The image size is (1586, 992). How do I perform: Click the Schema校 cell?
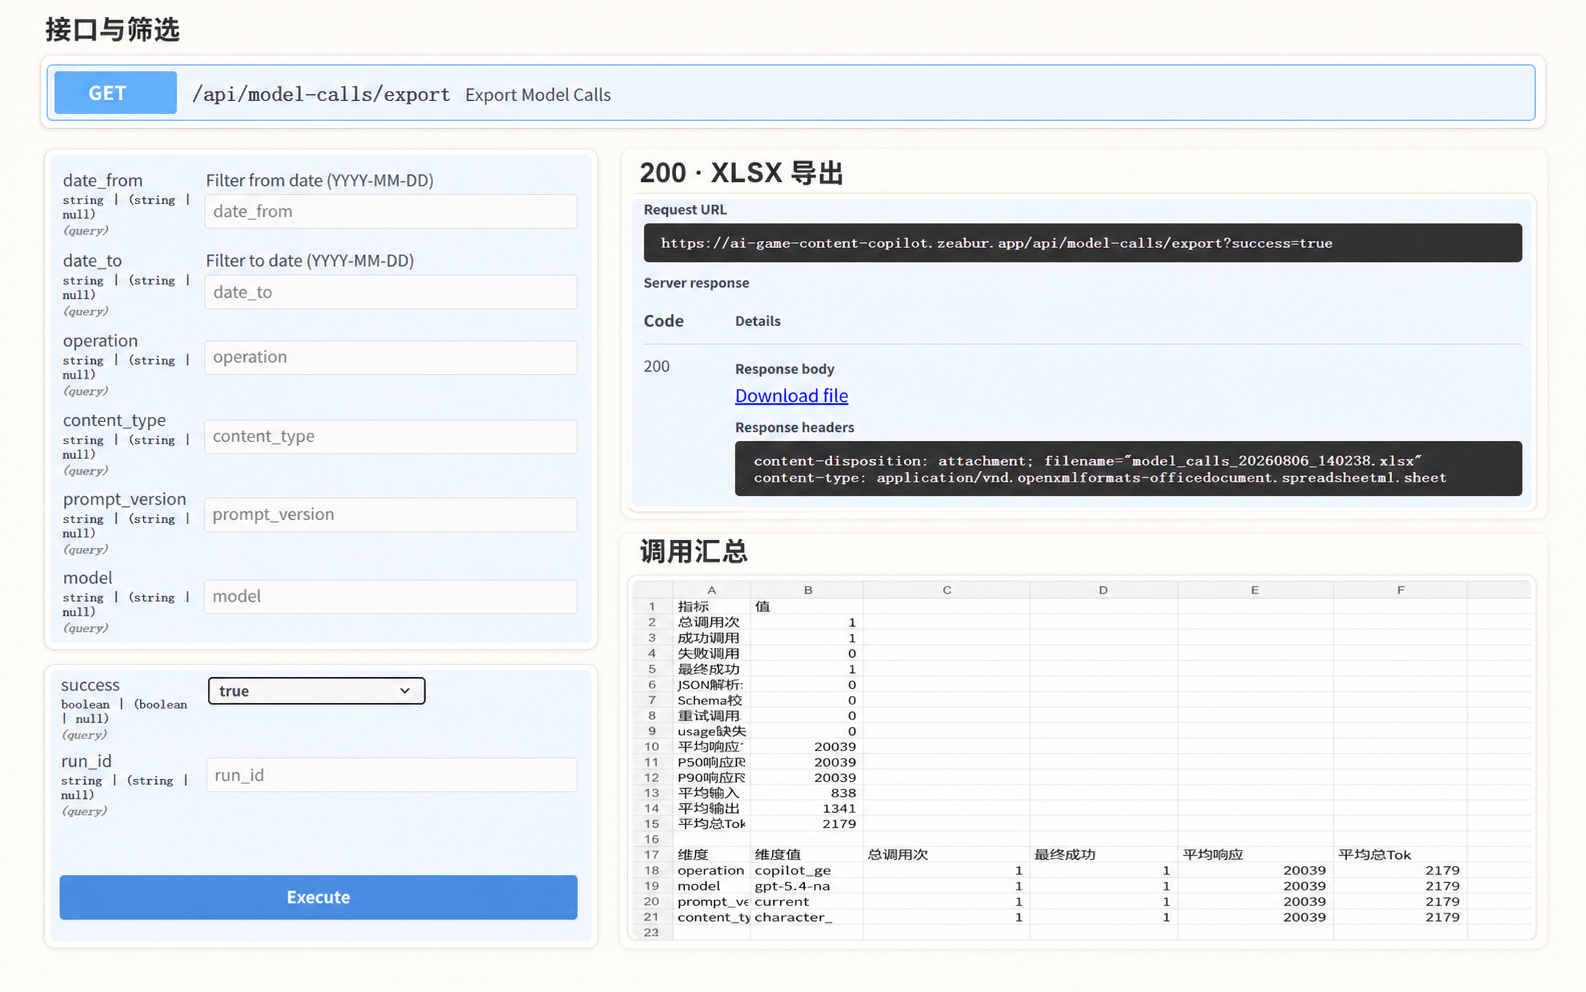pyautogui.click(x=711, y=700)
